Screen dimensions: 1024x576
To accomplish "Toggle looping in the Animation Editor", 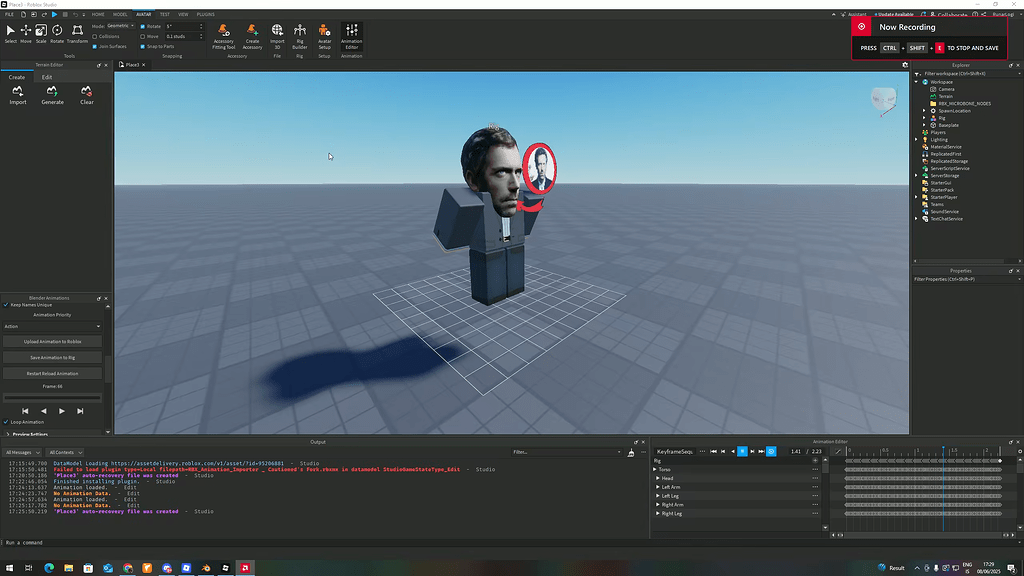I will click(771, 451).
